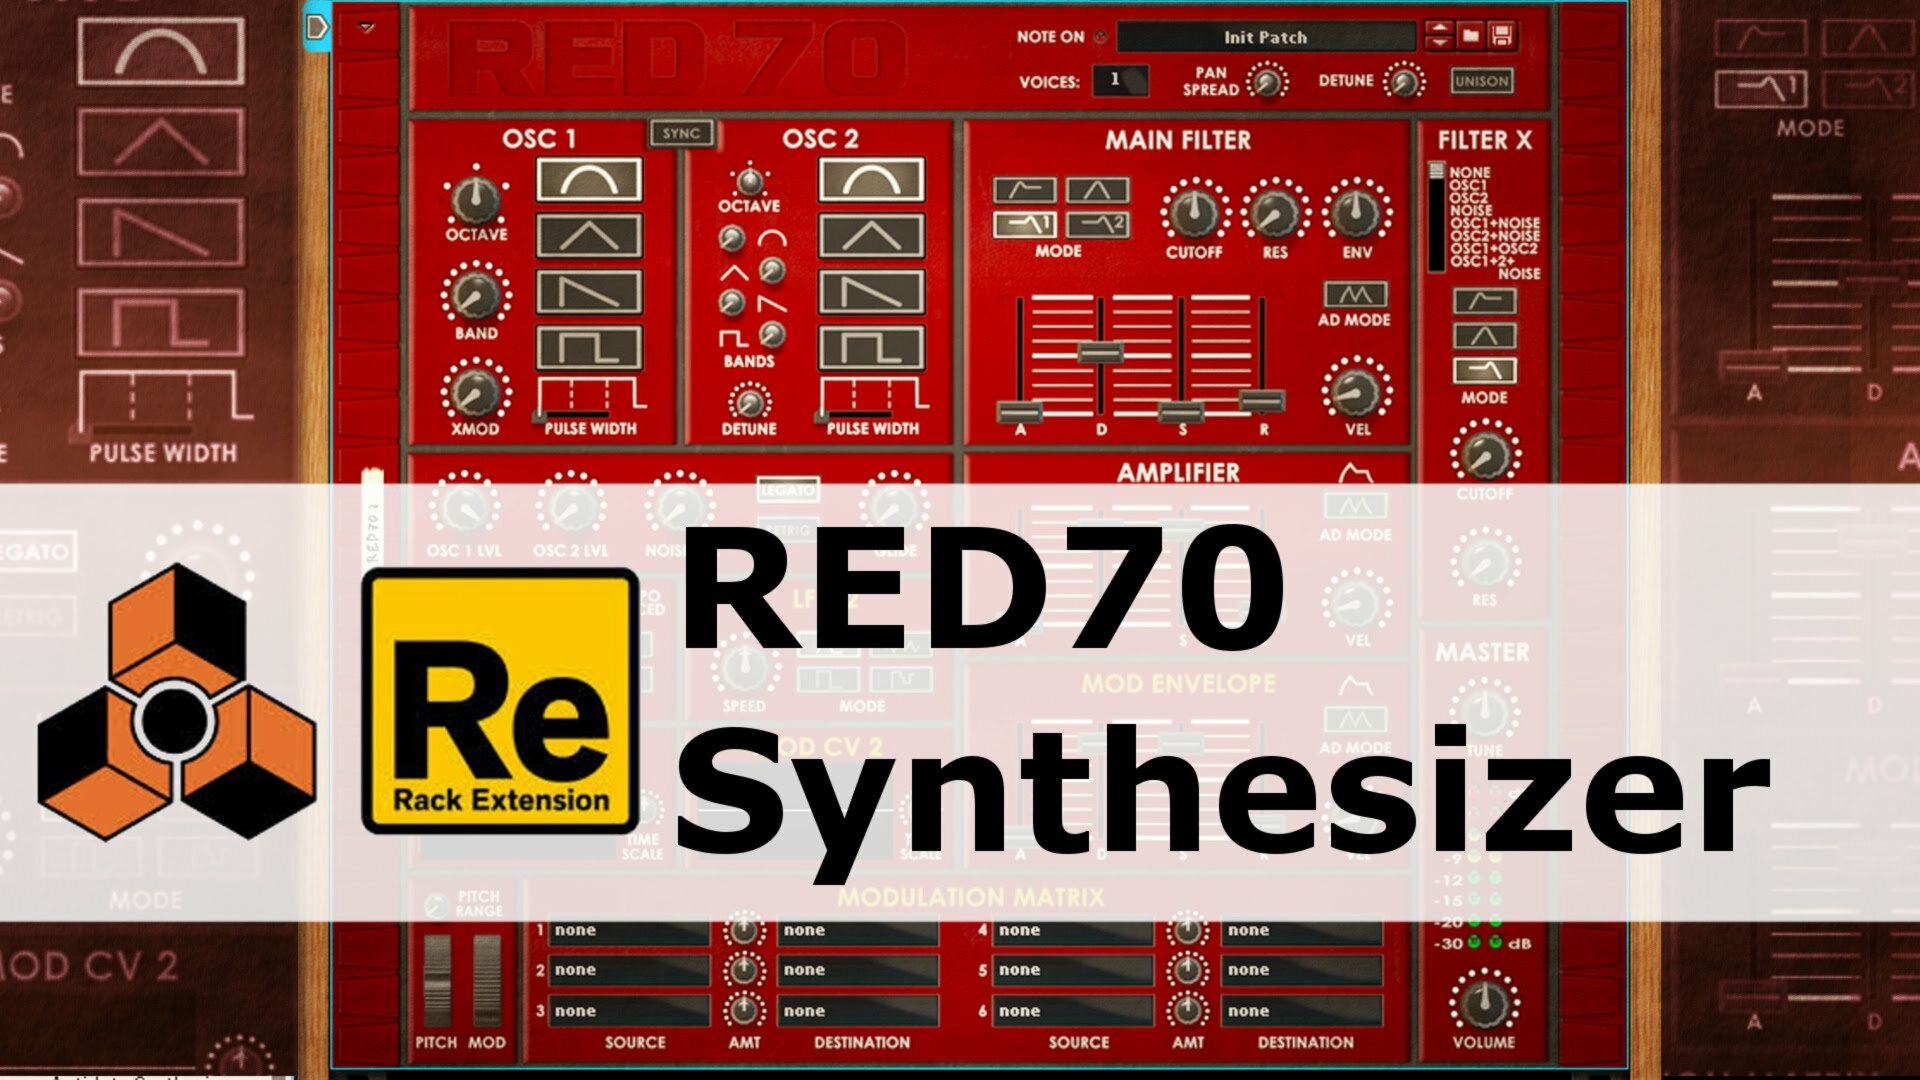The width and height of the screenshot is (1920, 1080).
Task: Select OSC1+NOISE in Filter X source list
Action: (x=1495, y=223)
